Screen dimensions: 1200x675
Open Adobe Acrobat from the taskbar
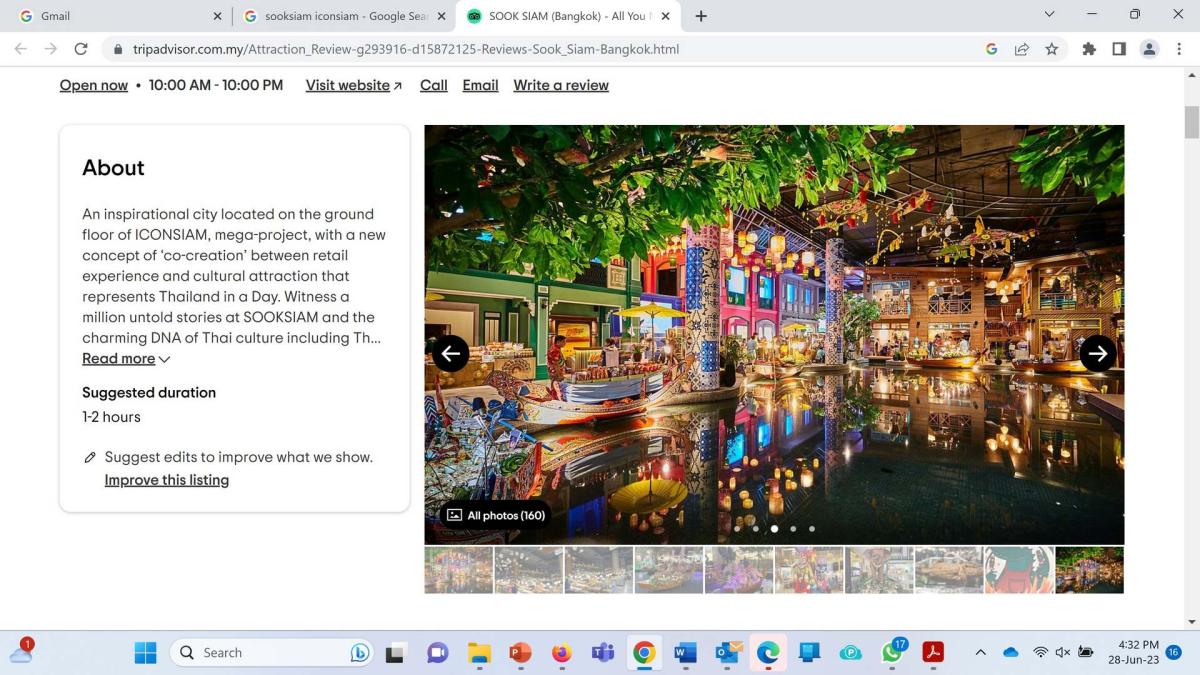pyautogui.click(x=933, y=653)
